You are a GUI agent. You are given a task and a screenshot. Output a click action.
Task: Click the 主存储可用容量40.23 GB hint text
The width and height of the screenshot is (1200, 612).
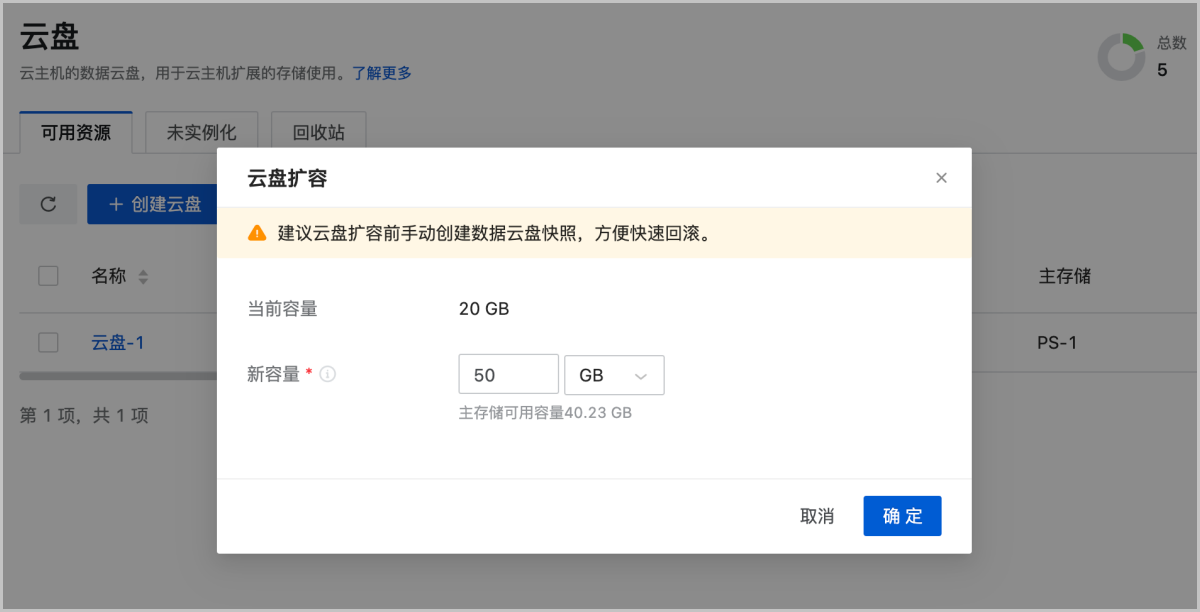tap(545, 412)
